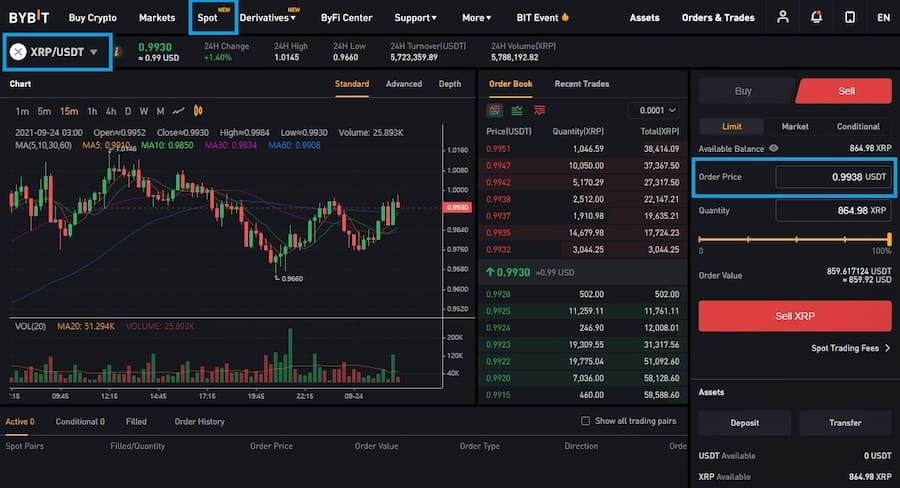
Task: Show combined buy and sell order book
Action: click(x=494, y=110)
